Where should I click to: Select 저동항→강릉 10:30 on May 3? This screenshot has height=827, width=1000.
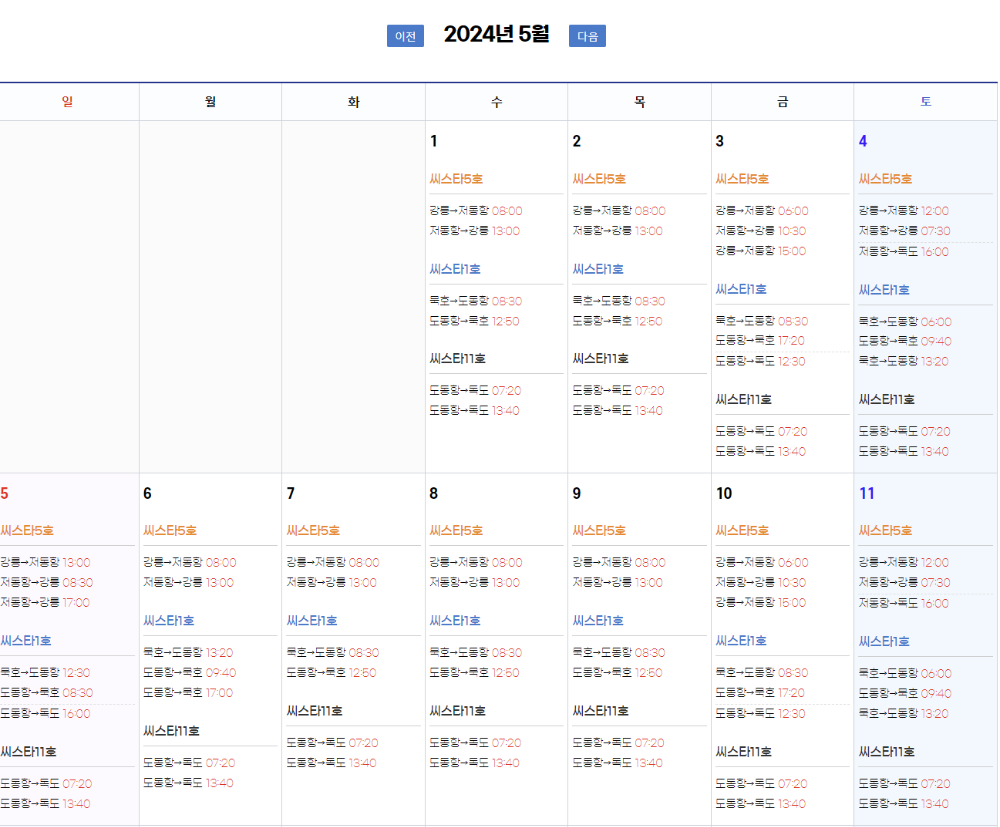[761, 231]
